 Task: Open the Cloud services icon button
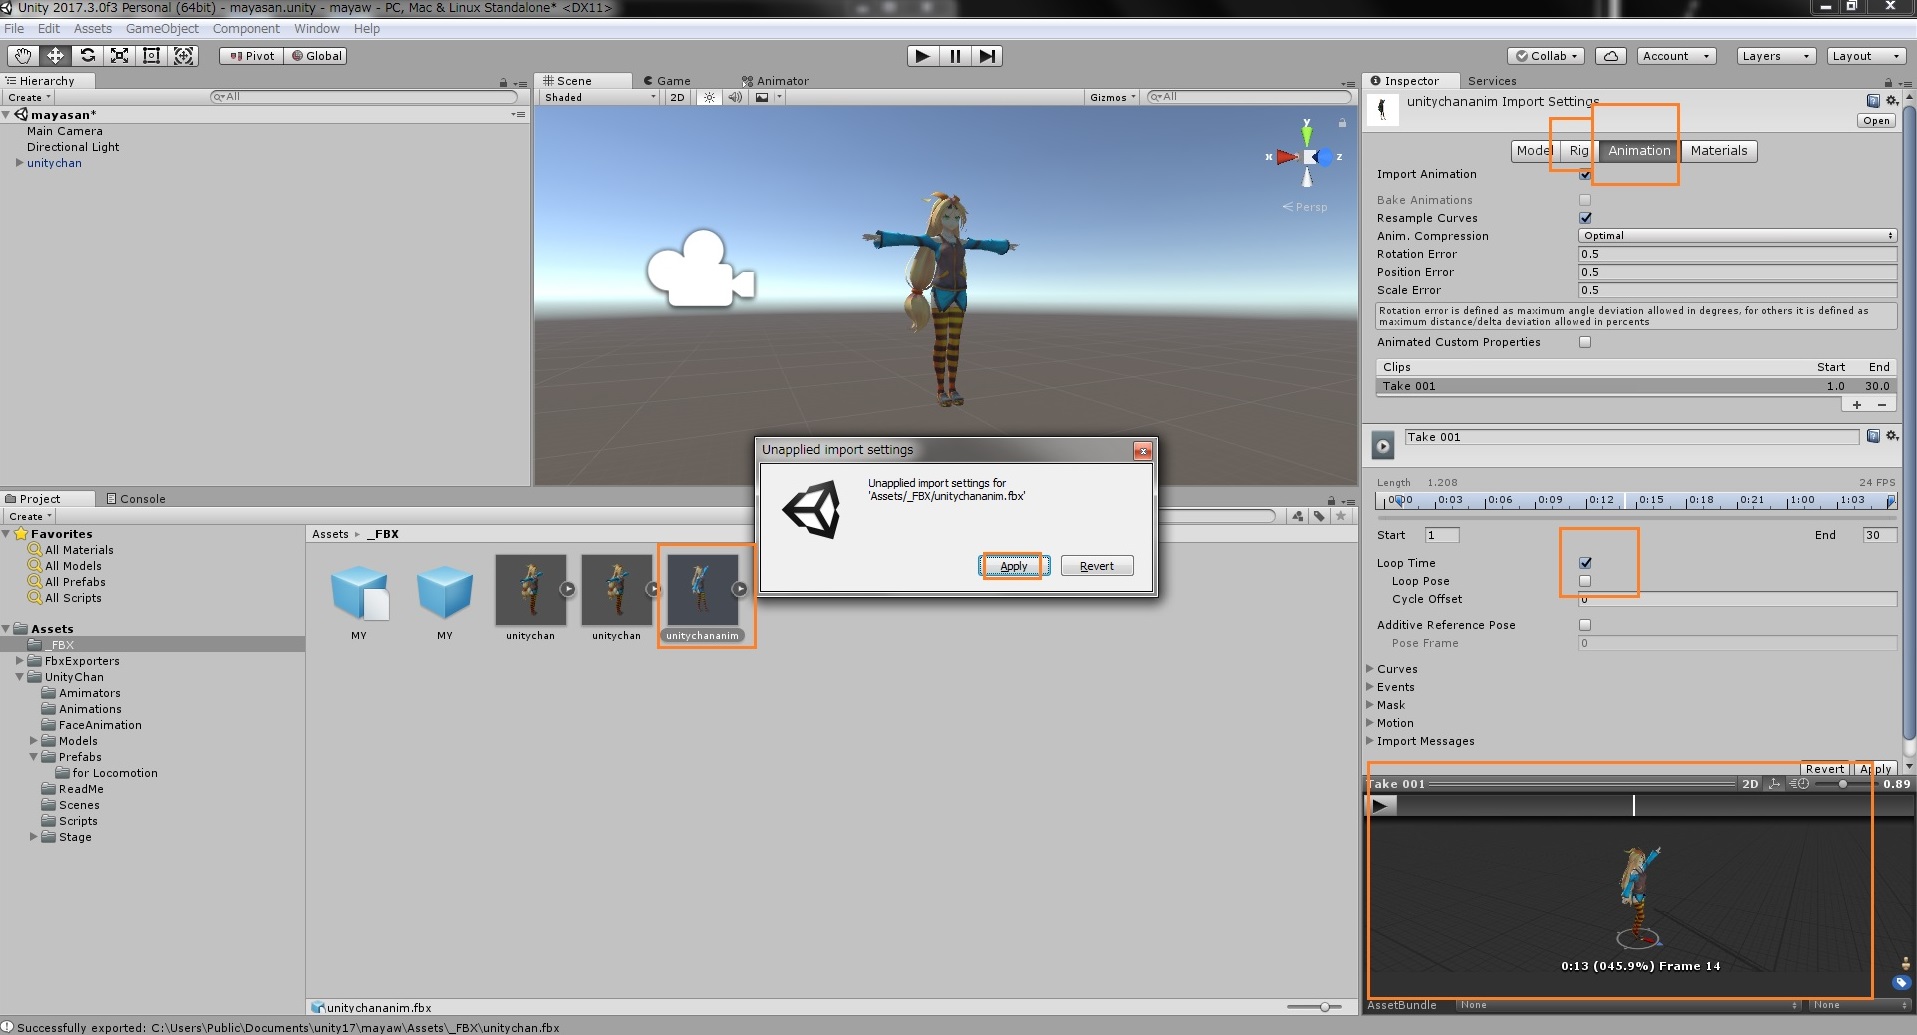tap(1611, 56)
